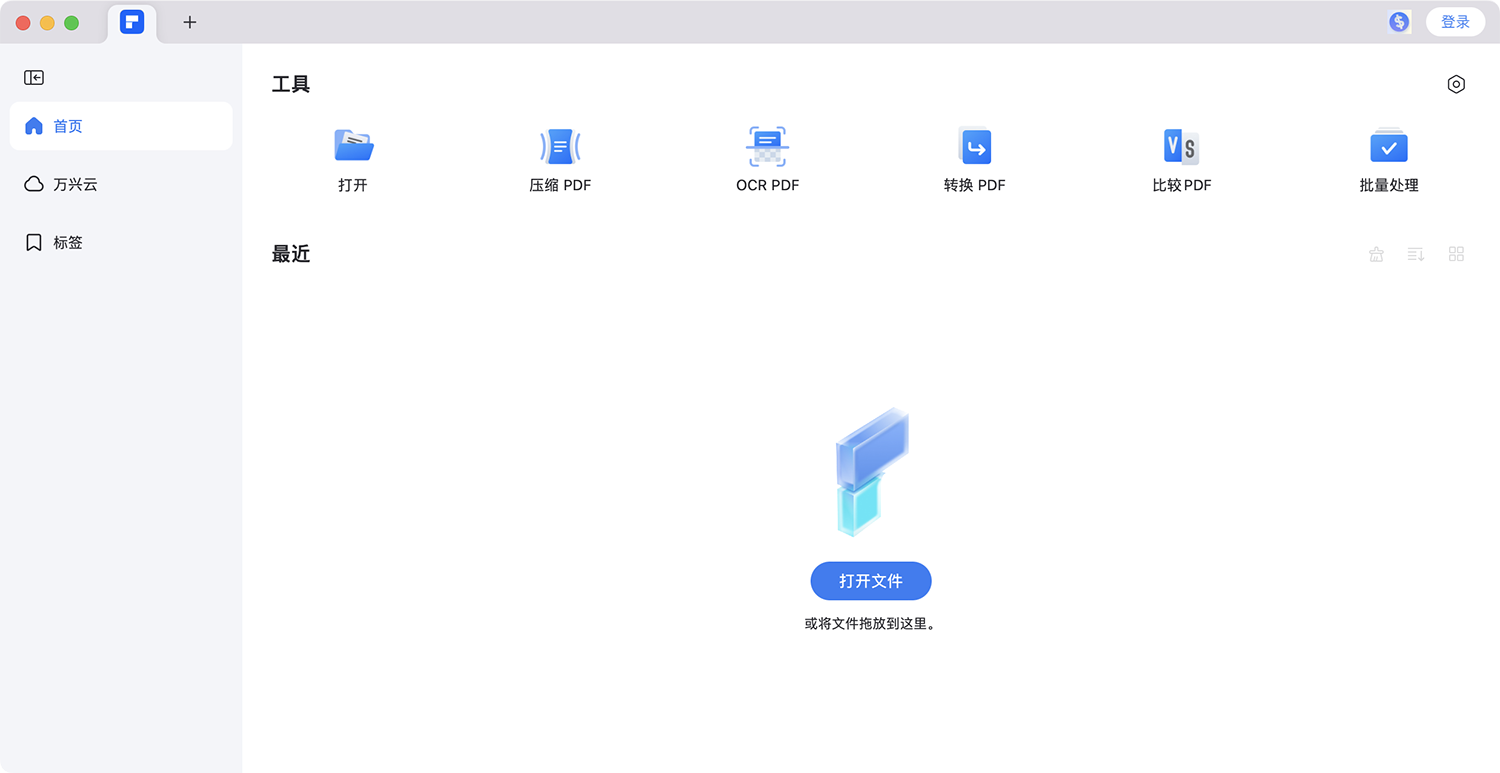Image resolution: width=1500 pixels, height=773 pixels.
Task: Click the file drop area illustration
Action: pos(870,470)
